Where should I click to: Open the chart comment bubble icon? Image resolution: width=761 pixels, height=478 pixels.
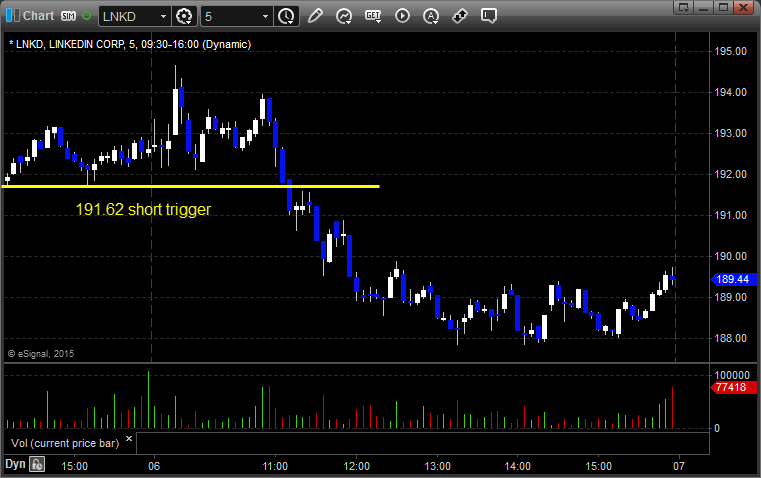(489, 16)
